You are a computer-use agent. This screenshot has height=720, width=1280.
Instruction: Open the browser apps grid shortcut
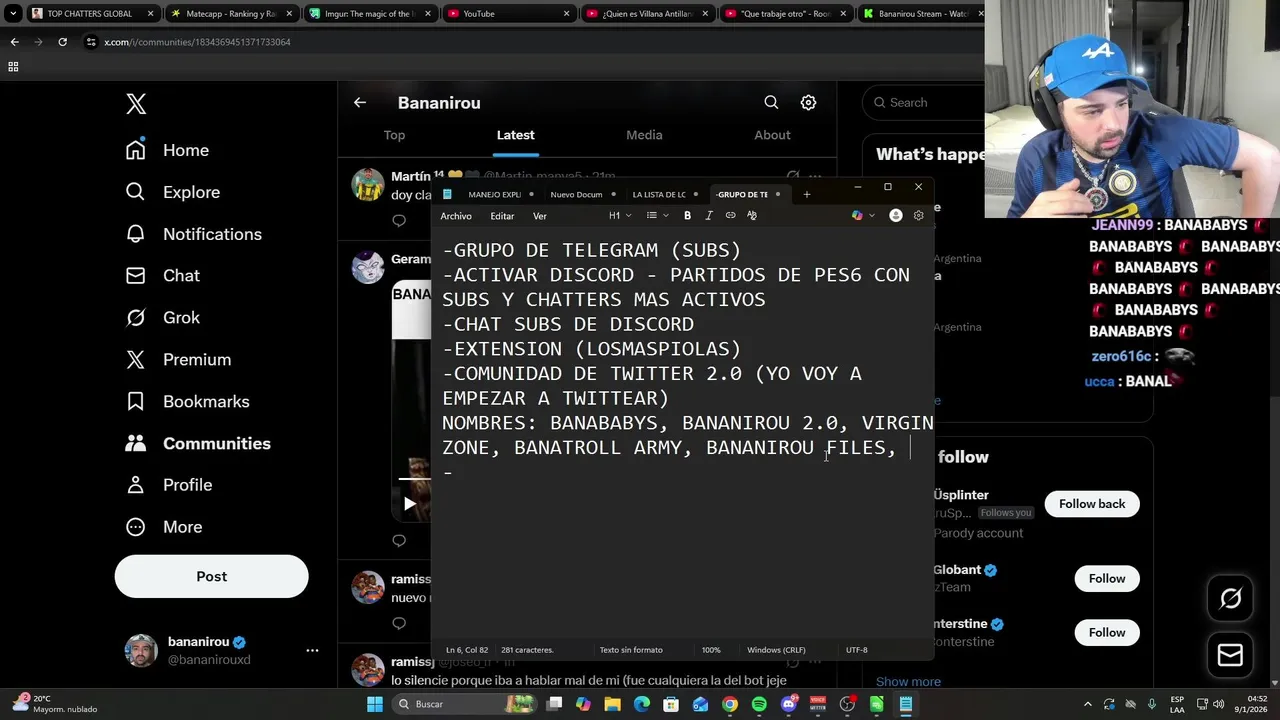13,67
